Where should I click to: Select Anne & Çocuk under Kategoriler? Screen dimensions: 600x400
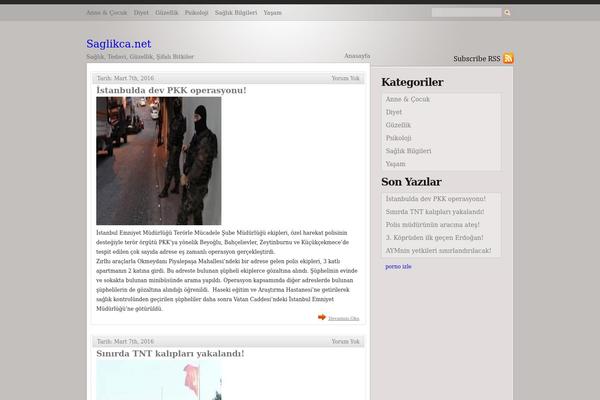pyautogui.click(x=408, y=99)
